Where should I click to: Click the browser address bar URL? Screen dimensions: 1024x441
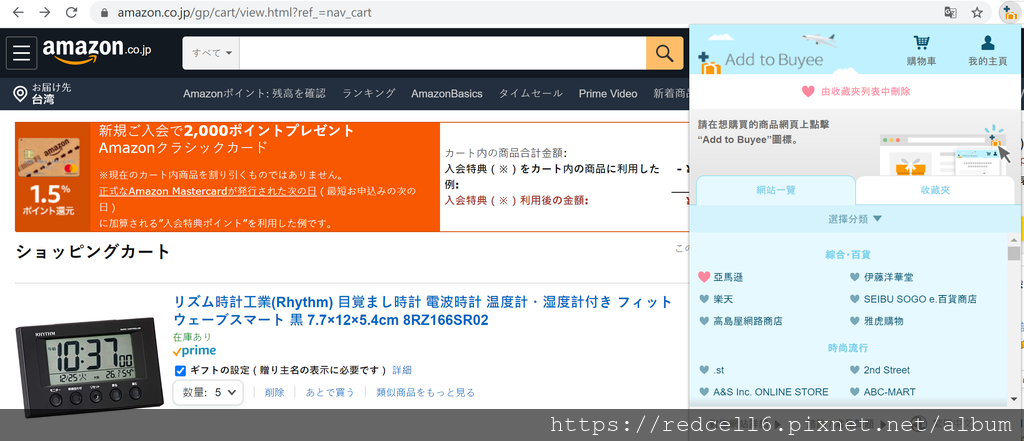coord(244,12)
